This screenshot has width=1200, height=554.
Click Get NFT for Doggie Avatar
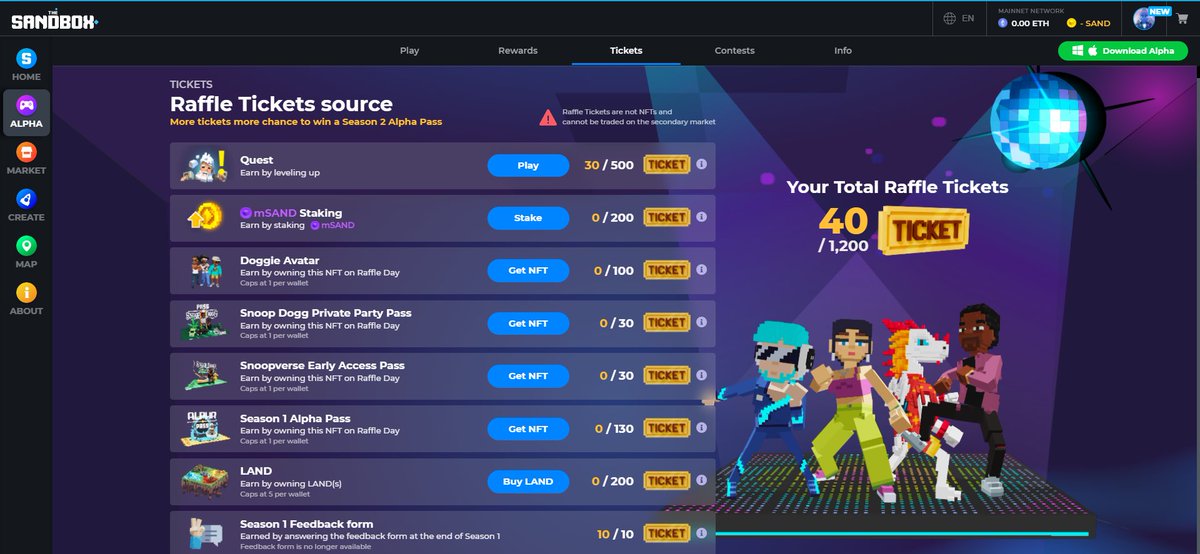point(528,270)
